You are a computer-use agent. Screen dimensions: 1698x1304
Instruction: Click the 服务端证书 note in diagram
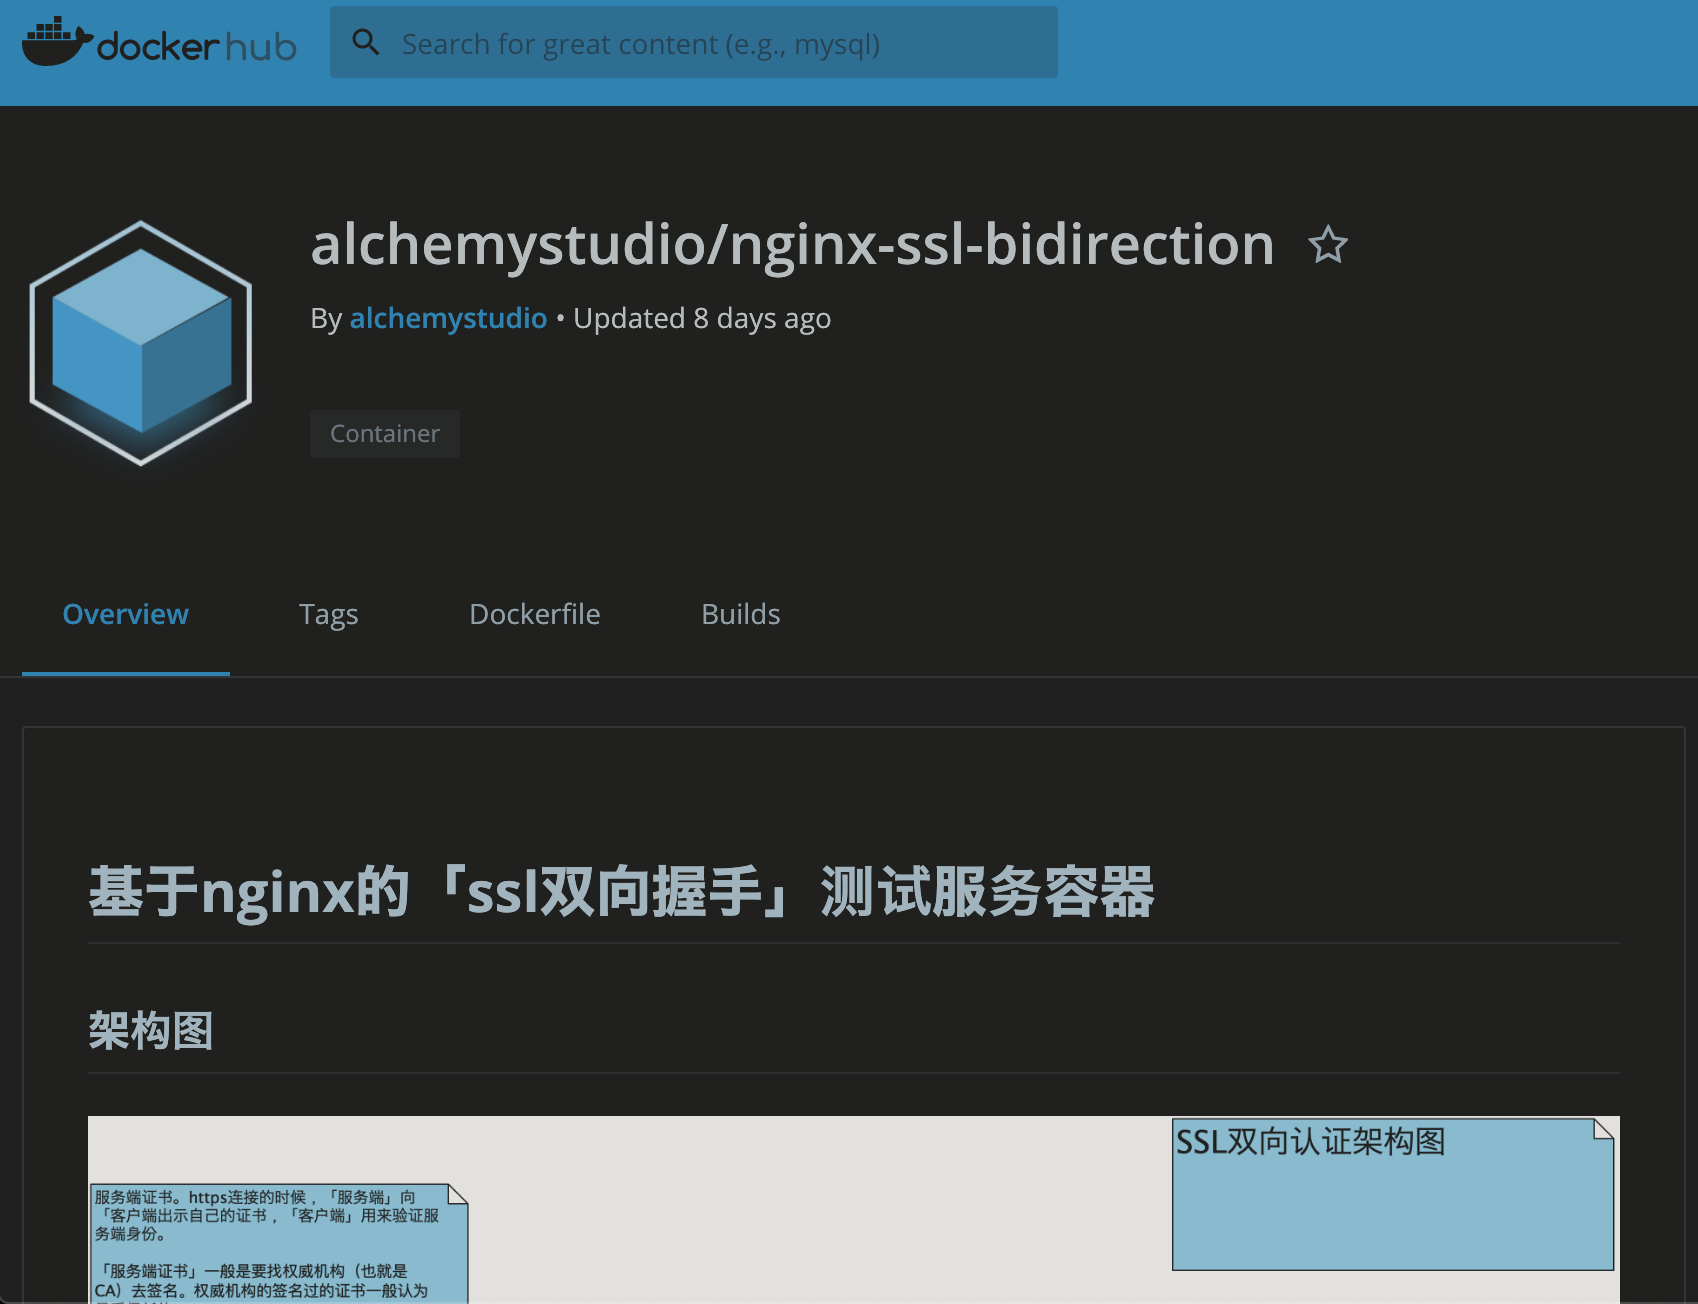tap(278, 1244)
